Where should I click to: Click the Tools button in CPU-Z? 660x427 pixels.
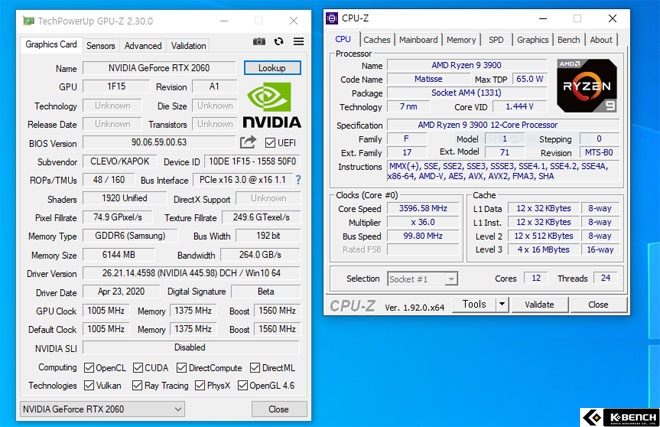(x=474, y=304)
